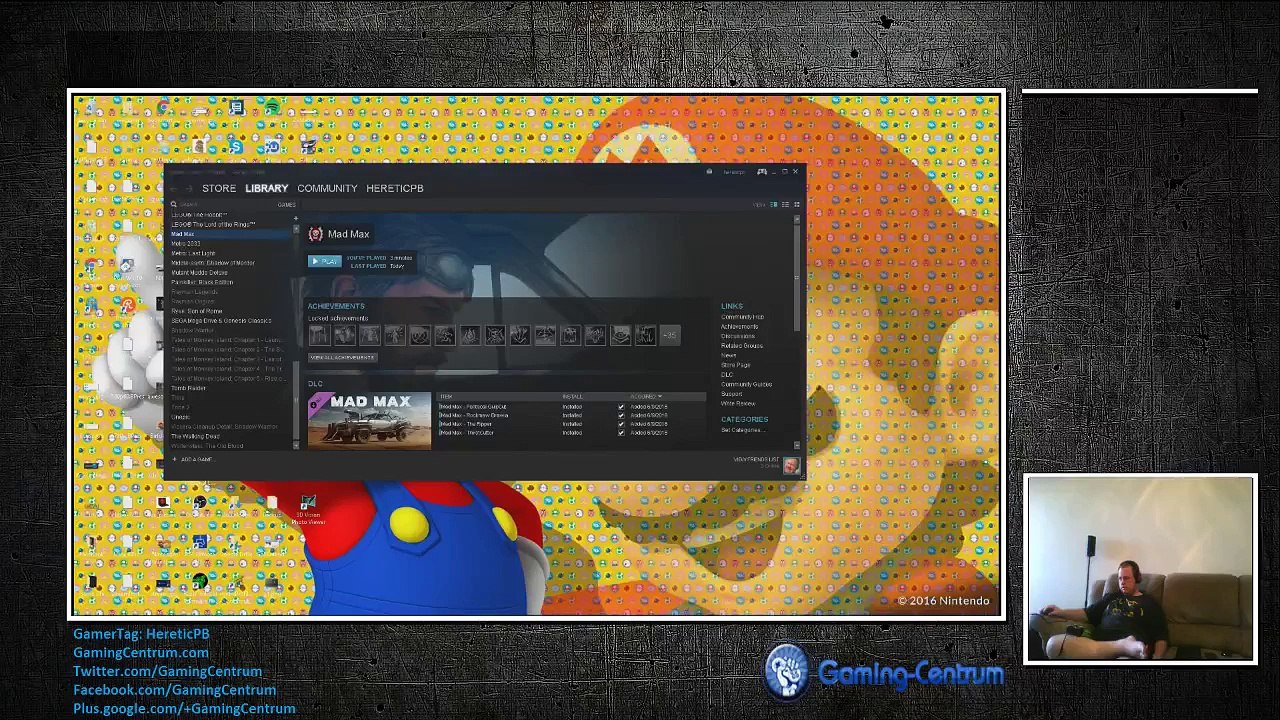The height and width of the screenshot is (720, 1280).
Task: Open the Achievements link under LINKS
Action: click(x=740, y=327)
